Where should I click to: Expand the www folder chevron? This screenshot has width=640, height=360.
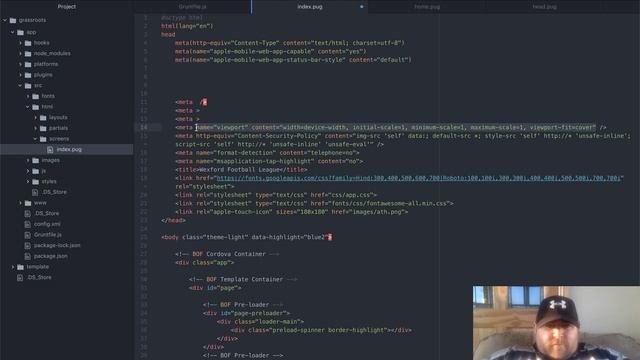20,202
